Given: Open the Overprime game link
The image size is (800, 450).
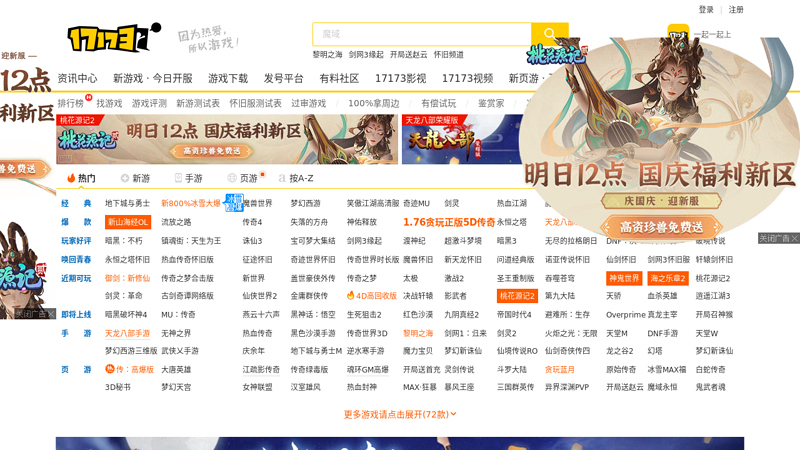Looking at the screenshot, I should click(626, 314).
